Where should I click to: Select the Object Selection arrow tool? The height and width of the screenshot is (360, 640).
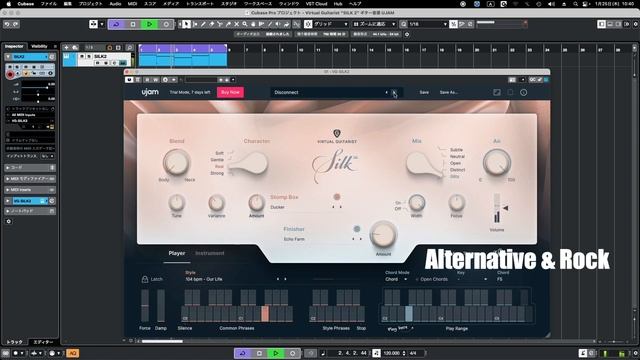(186, 24)
